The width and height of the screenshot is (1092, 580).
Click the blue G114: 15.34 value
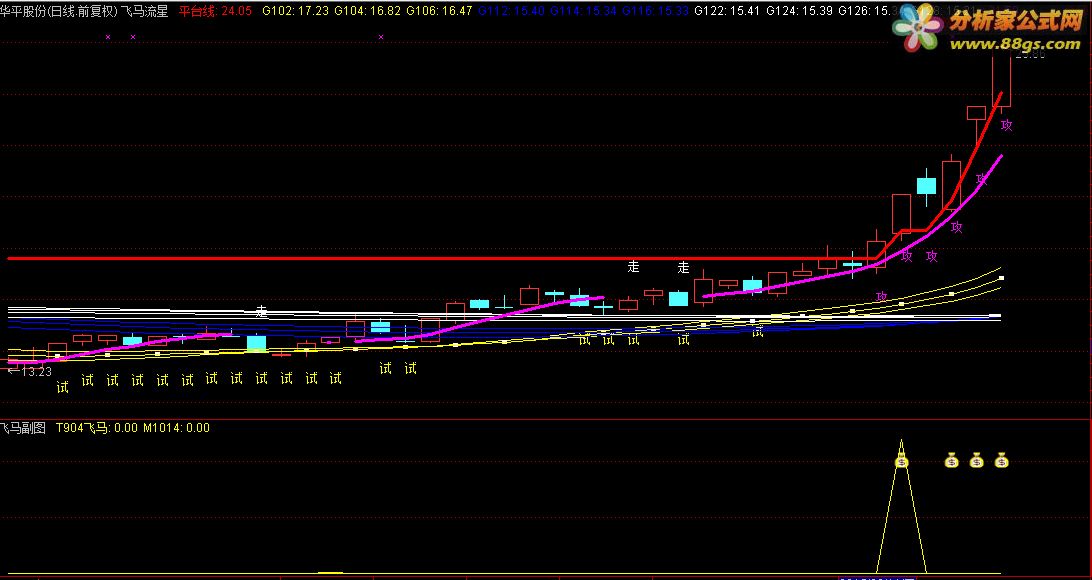(584, 11)
